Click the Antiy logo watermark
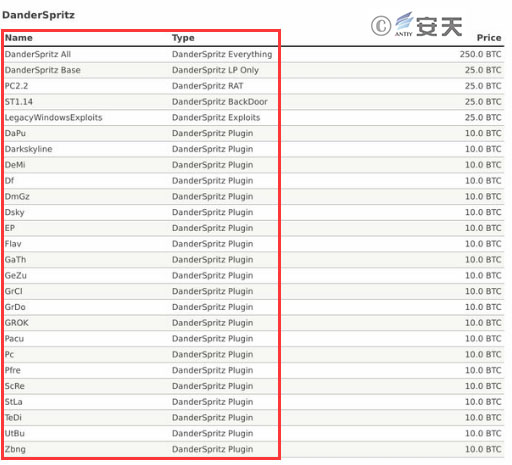This screenshot has height=465, width=512. pyautogui.click(x=429, y=25)
